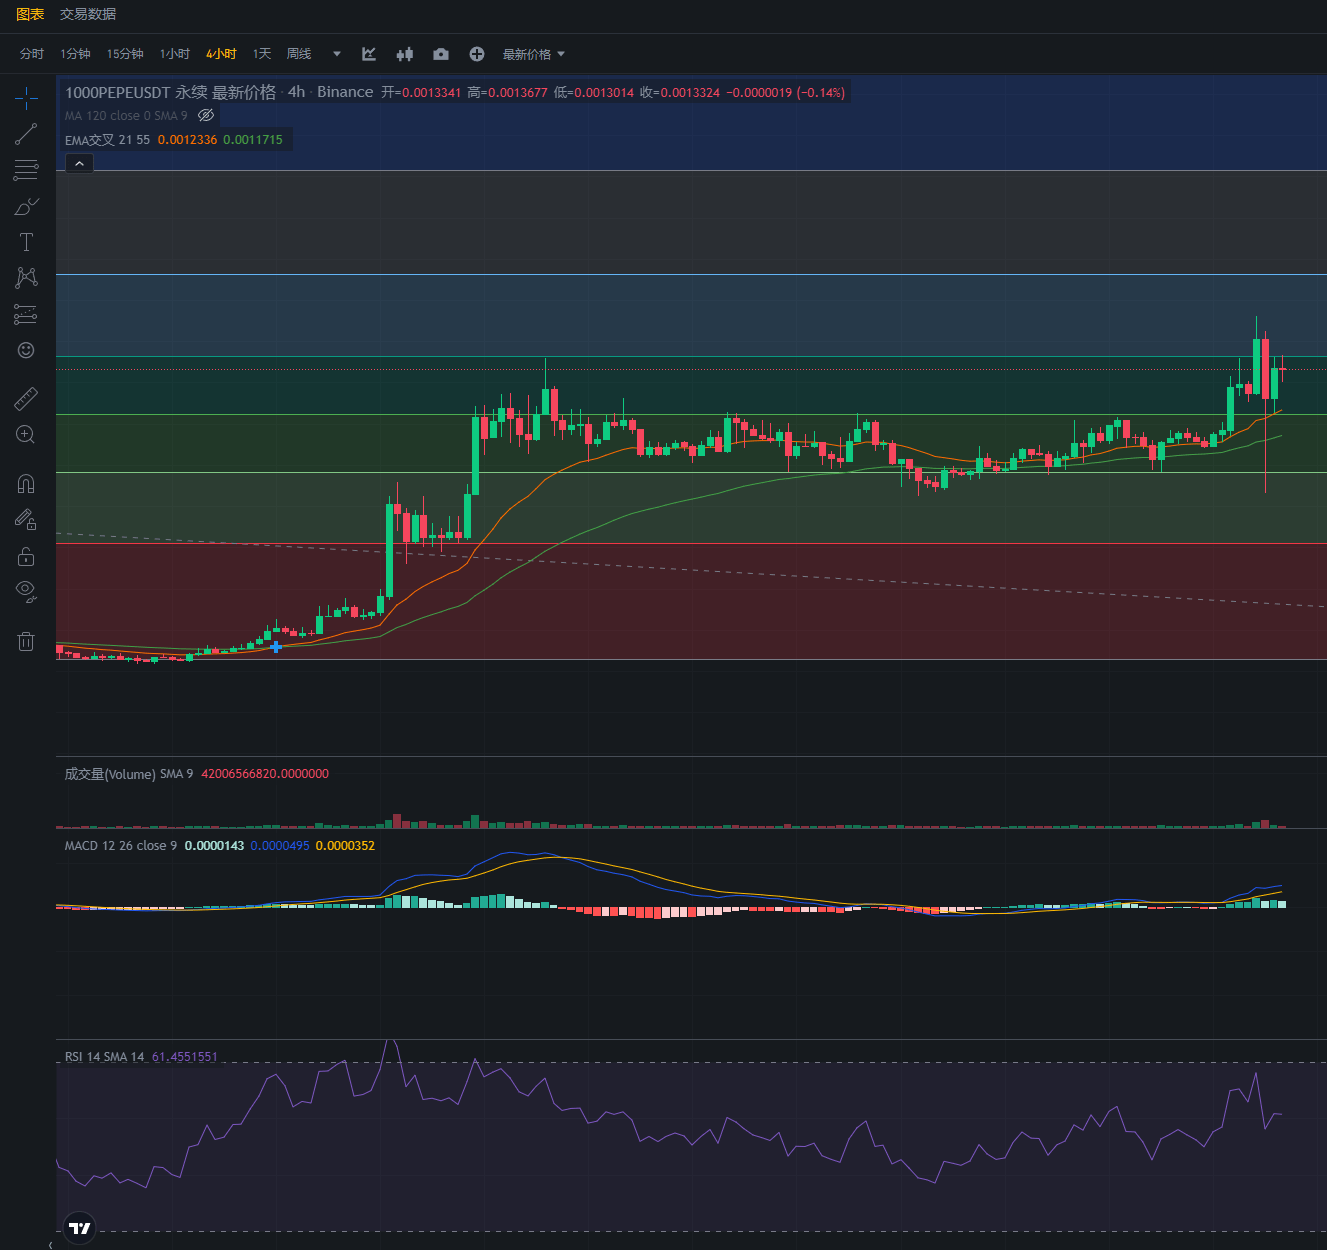Select the 1小时 interval
The width and height of the screenshot is (1327, 1250).
(175, 54)
